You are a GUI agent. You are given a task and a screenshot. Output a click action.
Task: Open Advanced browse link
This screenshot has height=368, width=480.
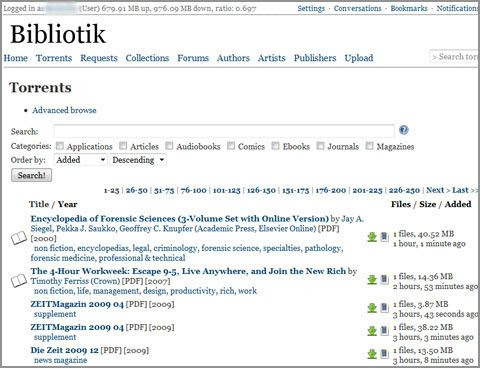point(64,110)
